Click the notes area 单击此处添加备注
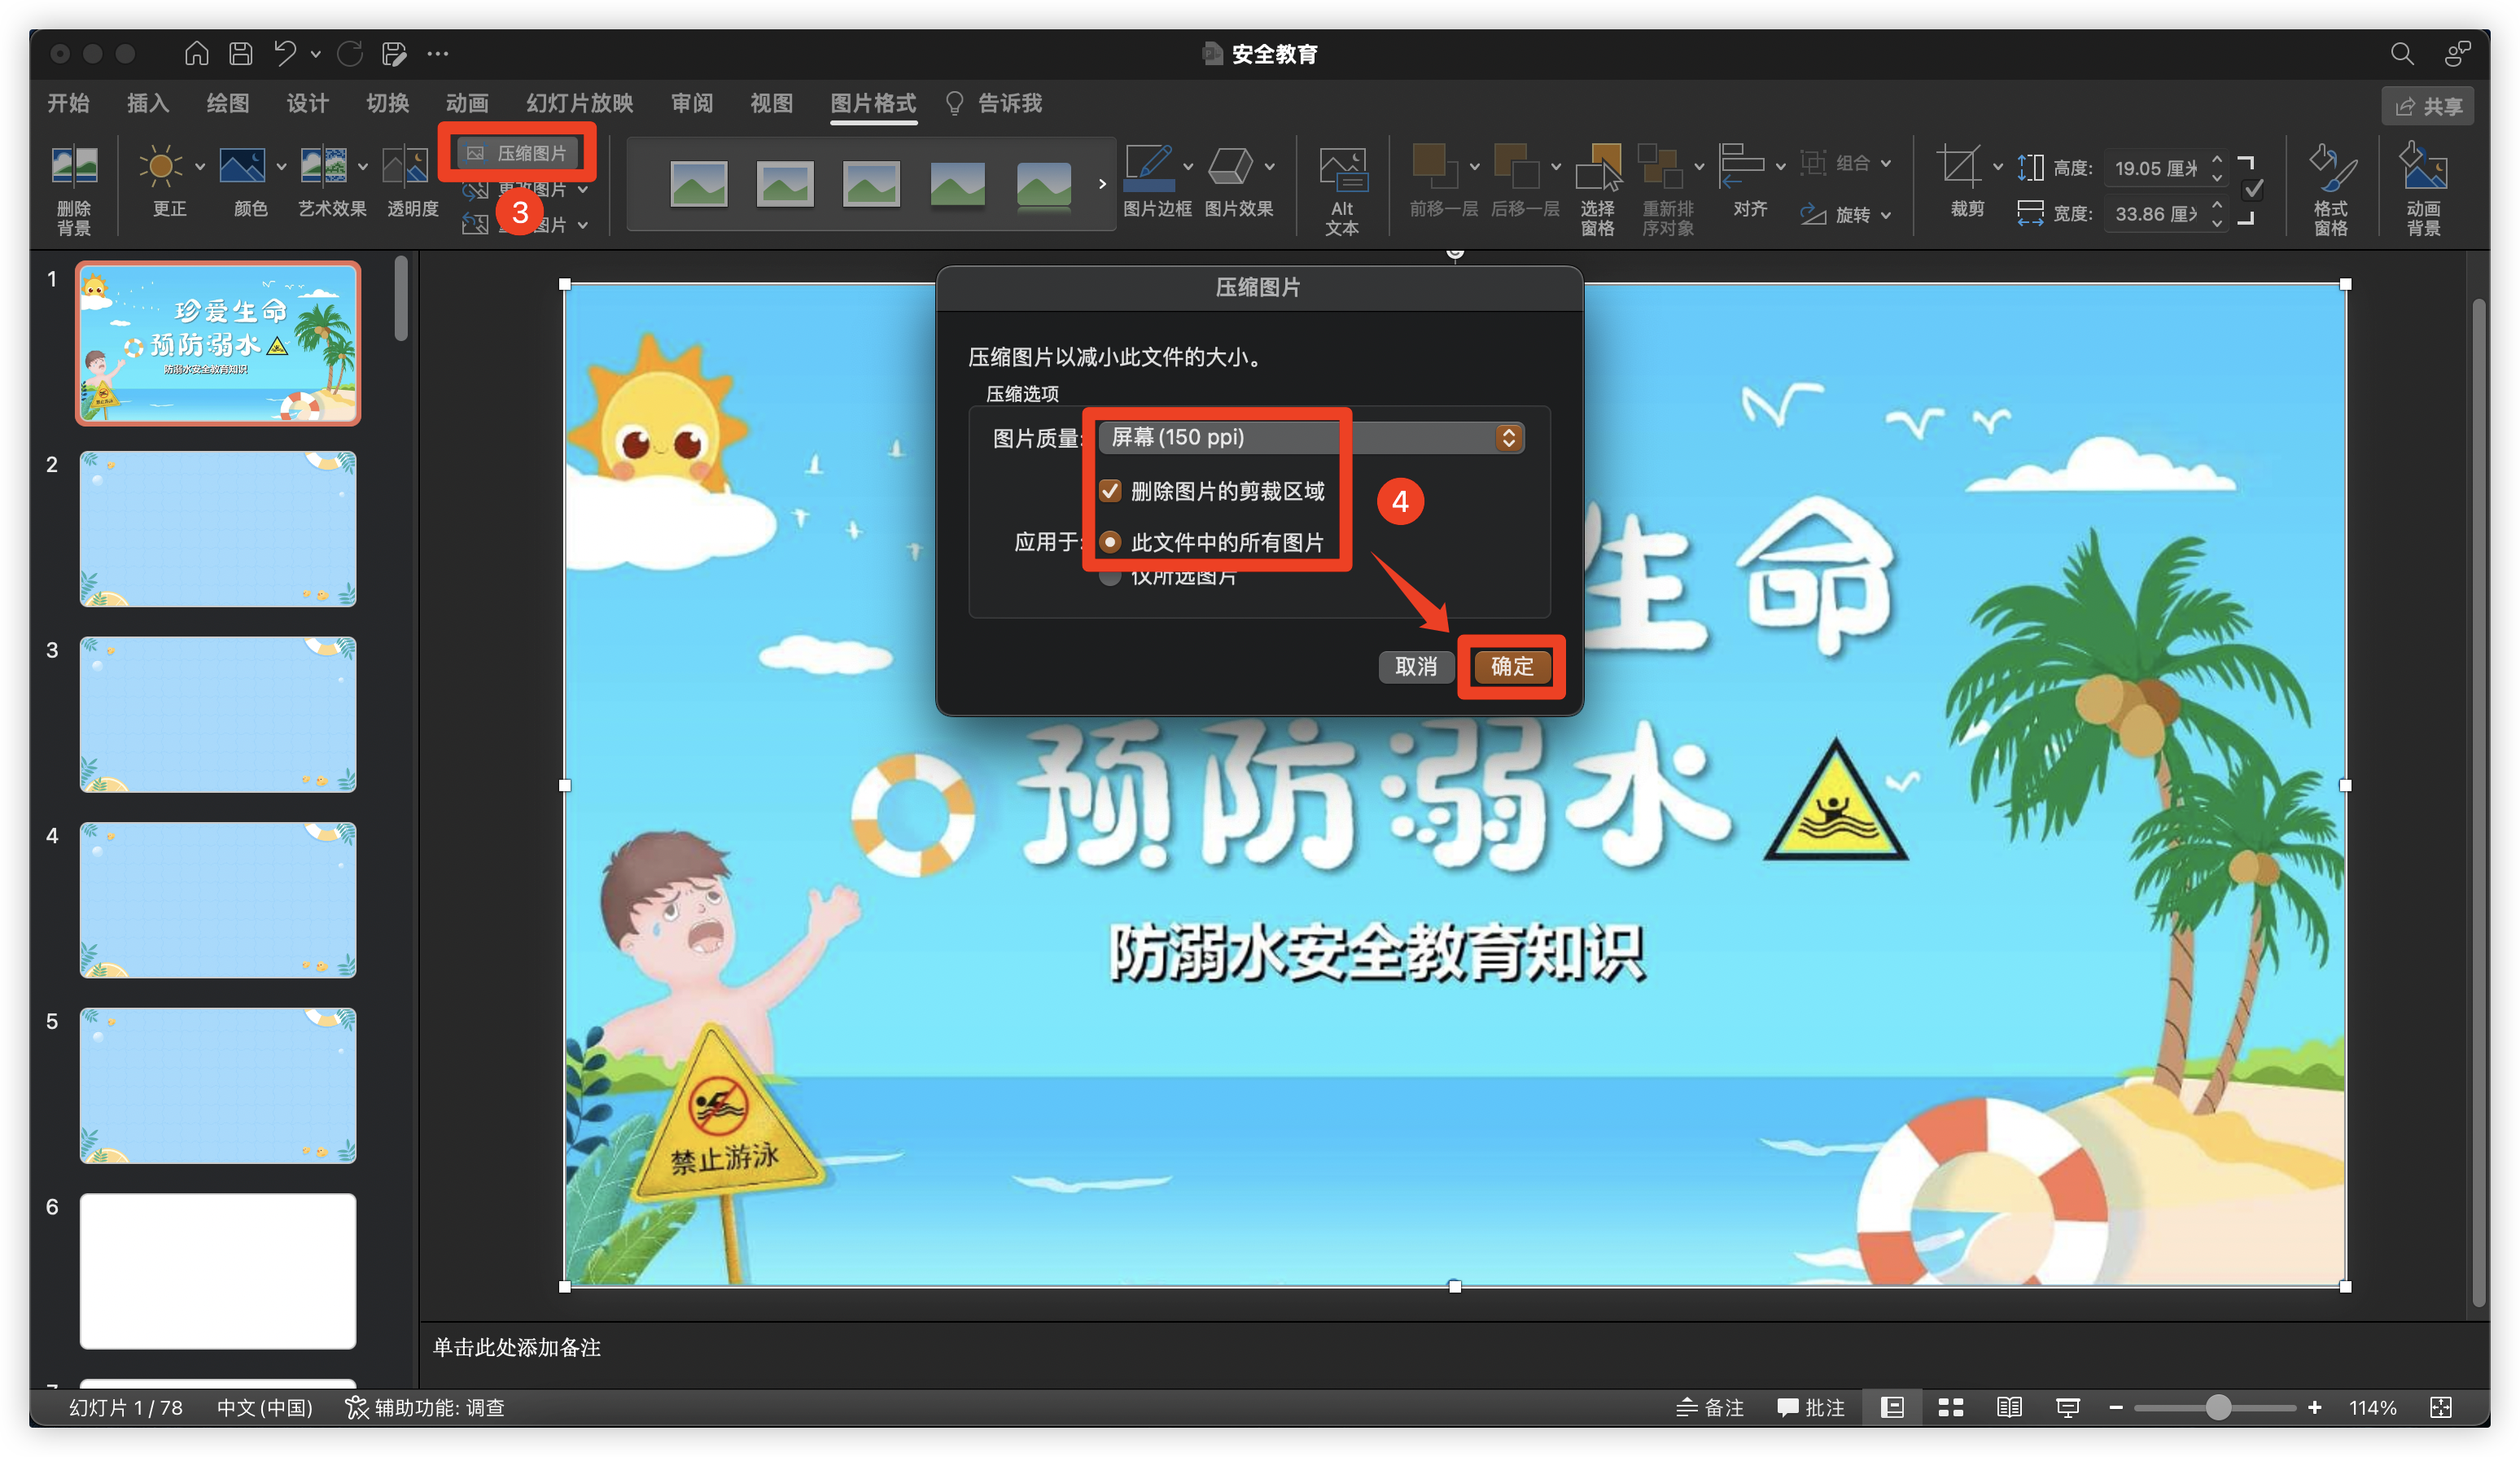Screen dimensions: 2520x1457 [x=516, y=1347]
